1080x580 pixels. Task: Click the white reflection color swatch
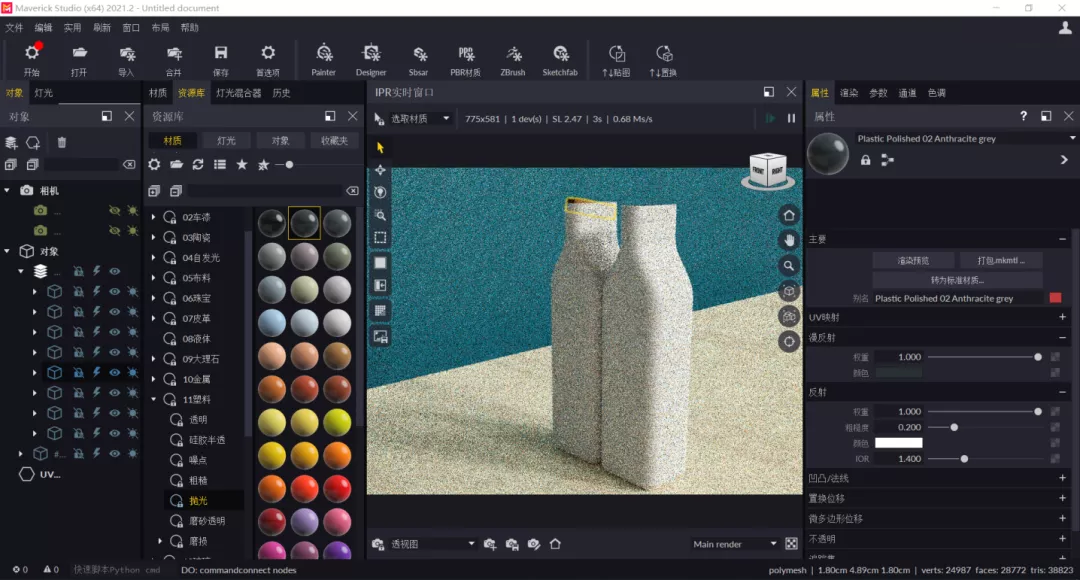coord(898,443)
